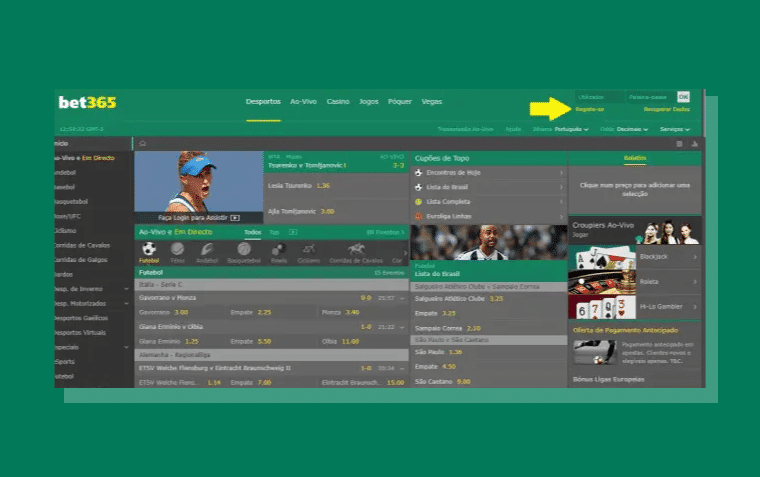Click the play icon beside Faça Login para Assistir
The width and height of the screenshot is (760, 477).
click(x=235, y=218)
